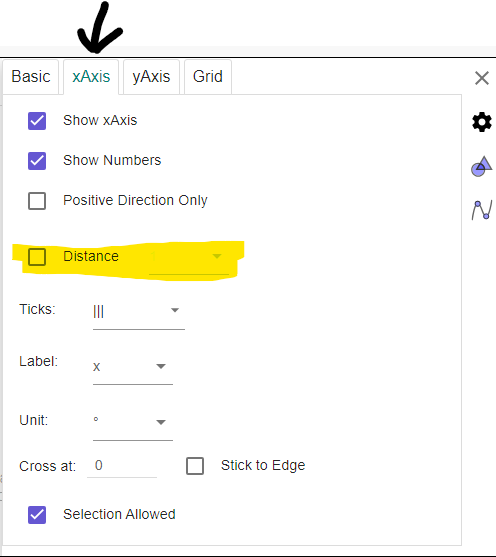Viewport: 496px width, 557px height.
Task: Open the Grid tab
Action: (x=208, y=77)
